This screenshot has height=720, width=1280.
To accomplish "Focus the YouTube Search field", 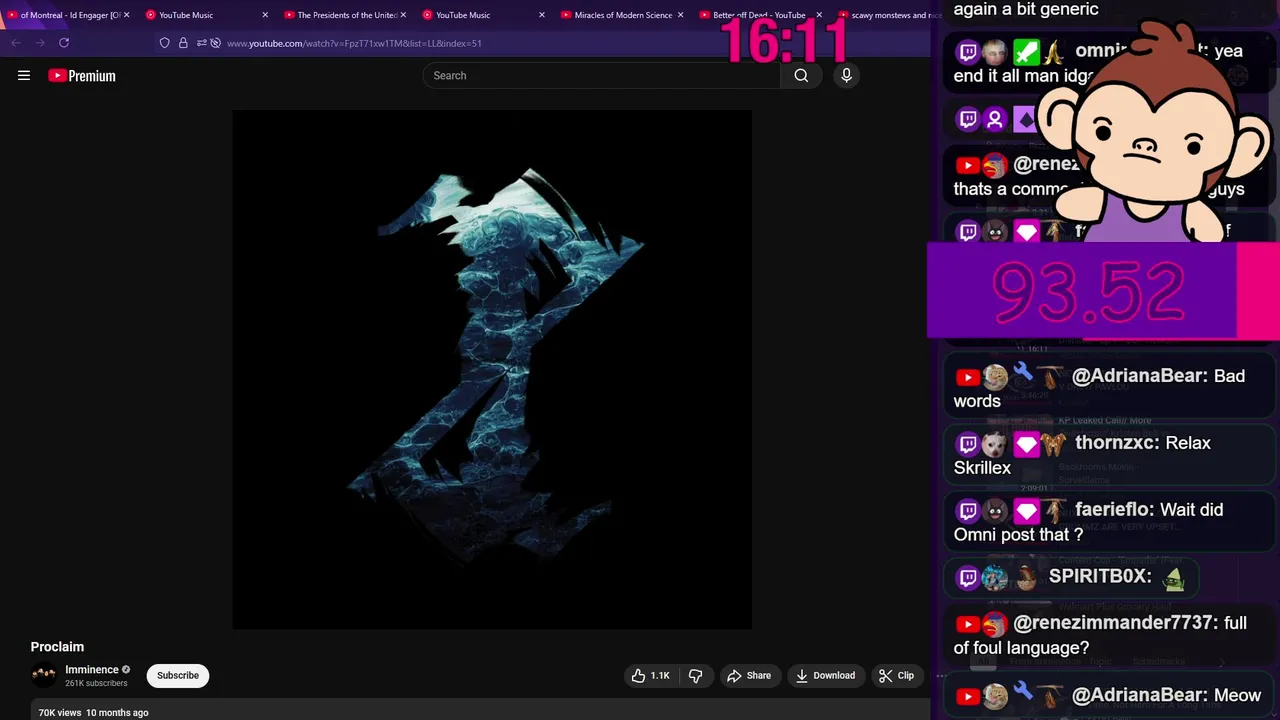I will click(x=602, y=75).
